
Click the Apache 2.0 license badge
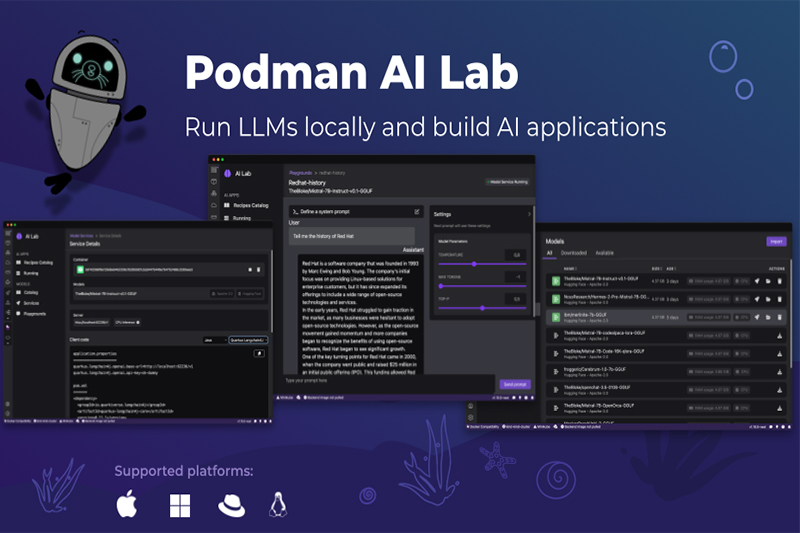coord(222,294)
